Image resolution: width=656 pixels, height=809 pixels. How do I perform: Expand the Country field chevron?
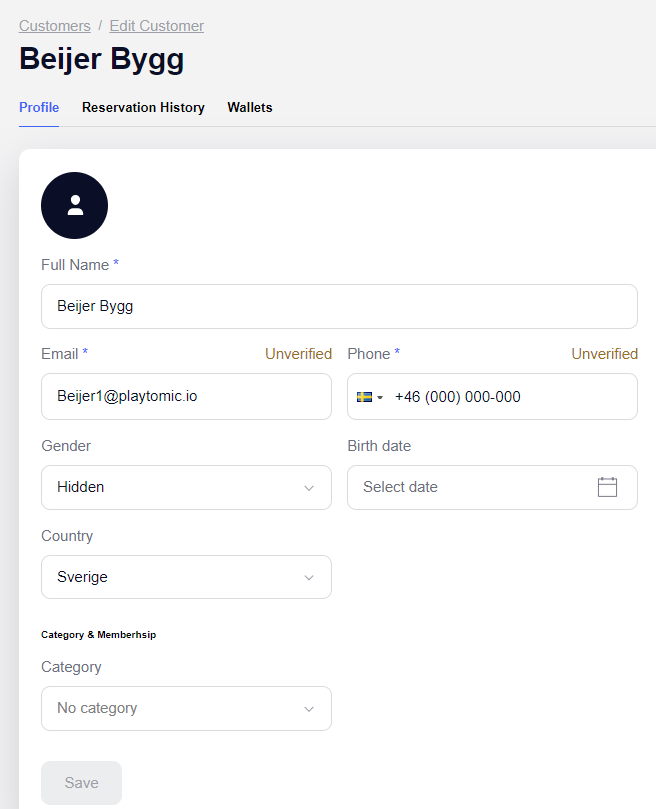(x=310, y=577)
